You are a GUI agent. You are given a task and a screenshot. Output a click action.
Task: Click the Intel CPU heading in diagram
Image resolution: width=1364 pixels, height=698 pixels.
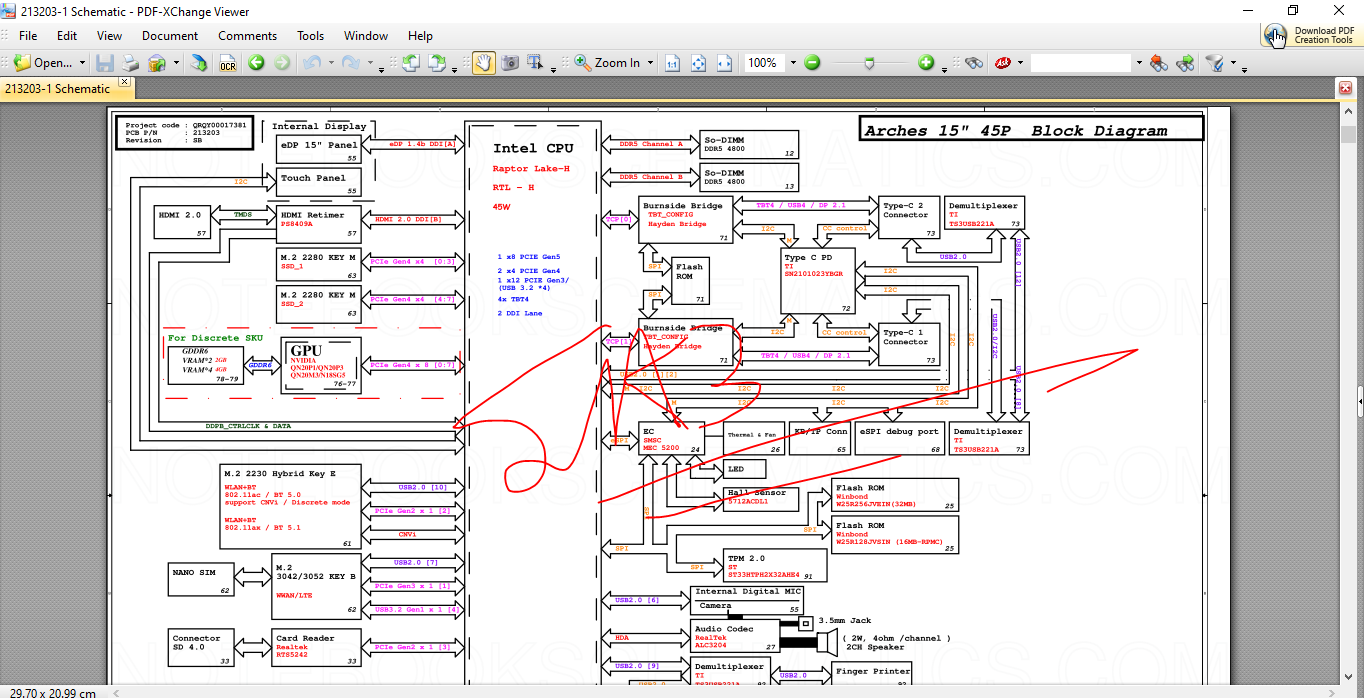(533, 149)
